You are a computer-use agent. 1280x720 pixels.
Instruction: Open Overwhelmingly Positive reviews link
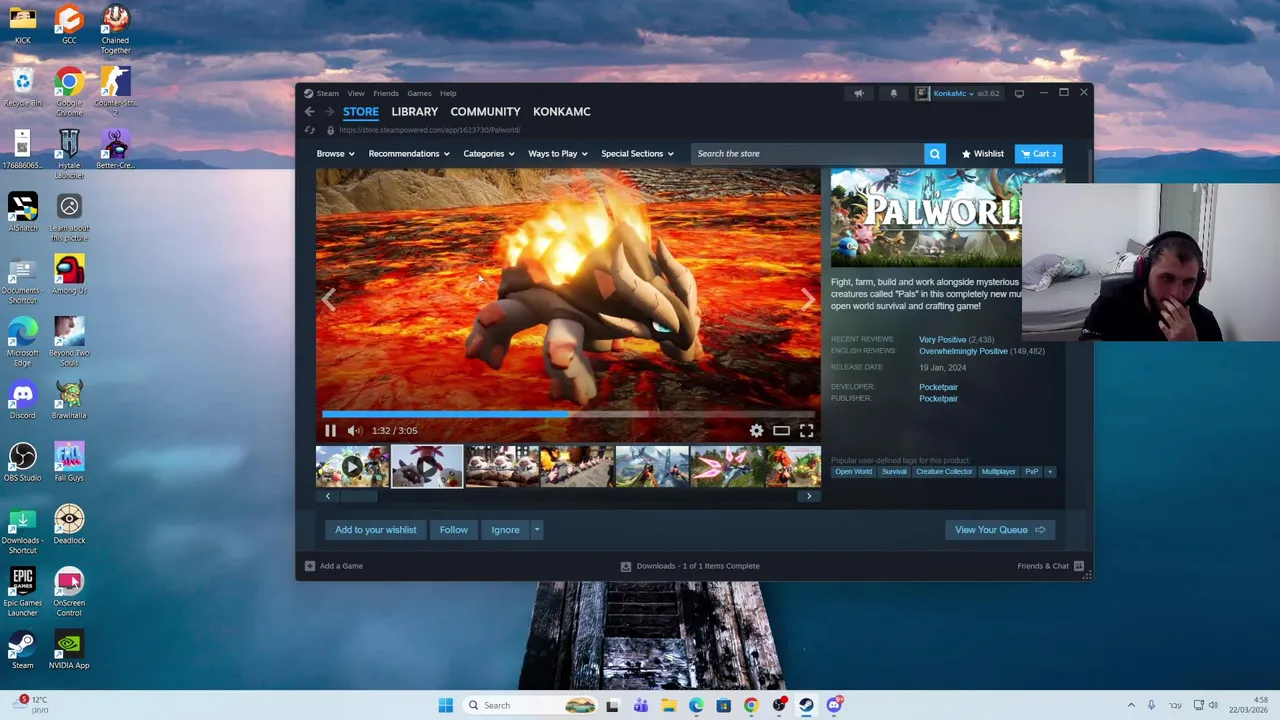pyautogui.click(x=963, y=352)
